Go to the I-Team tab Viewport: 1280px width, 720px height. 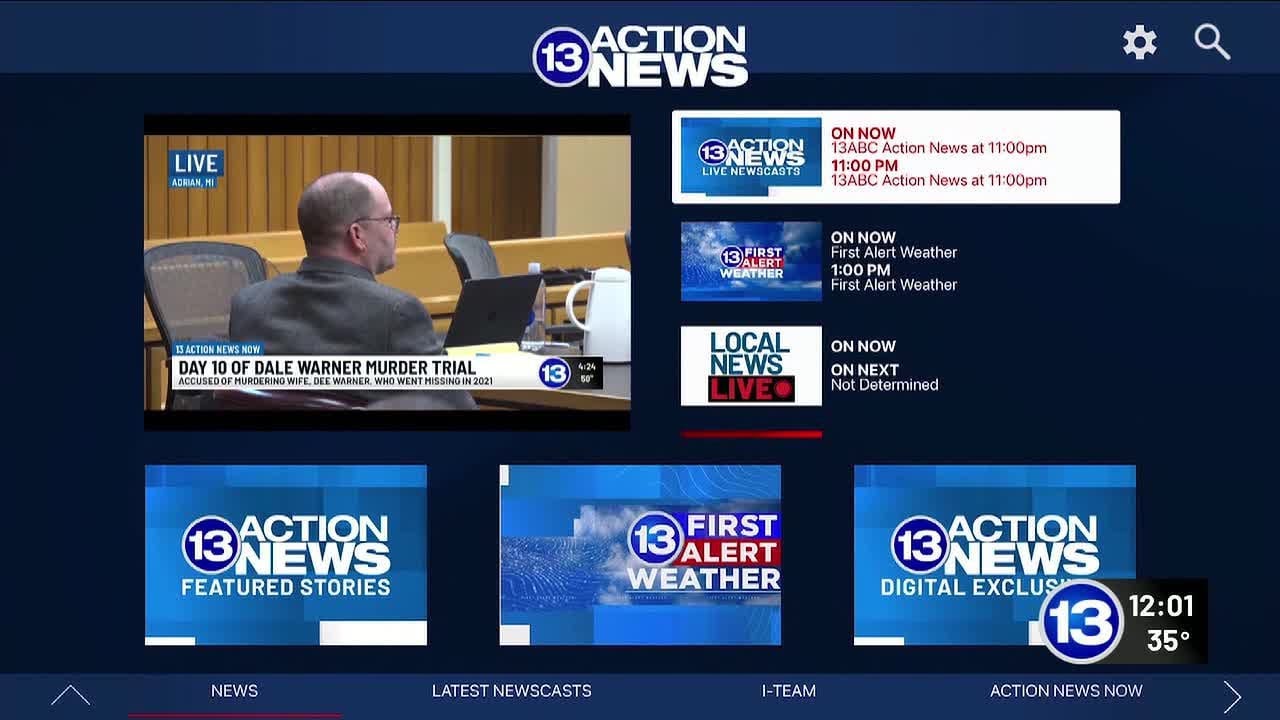tap(789, 691)
